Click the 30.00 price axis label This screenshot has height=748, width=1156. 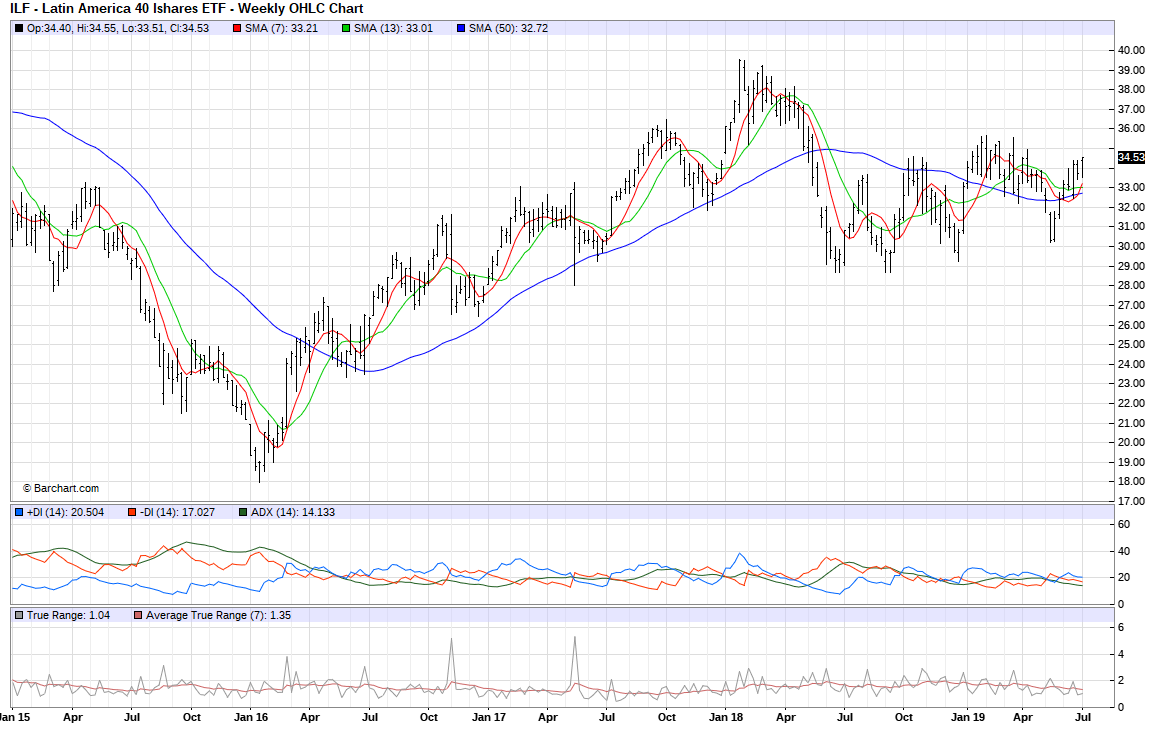1131,247
